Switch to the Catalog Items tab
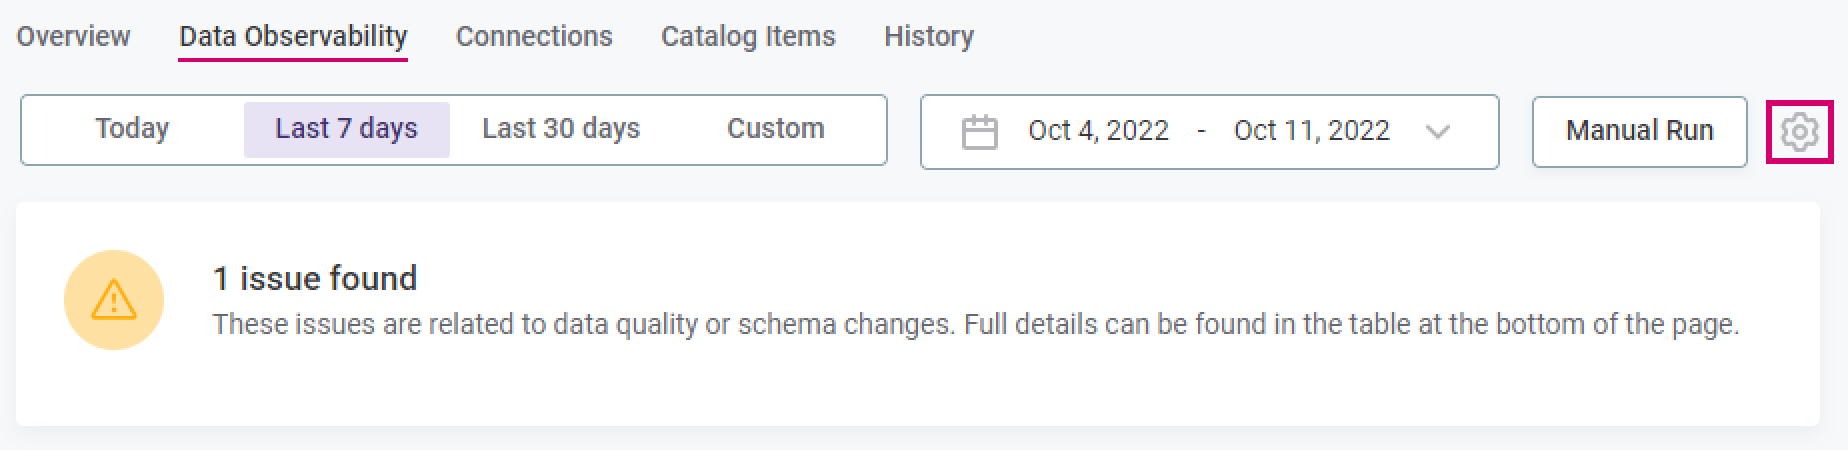 coord(748,37)
